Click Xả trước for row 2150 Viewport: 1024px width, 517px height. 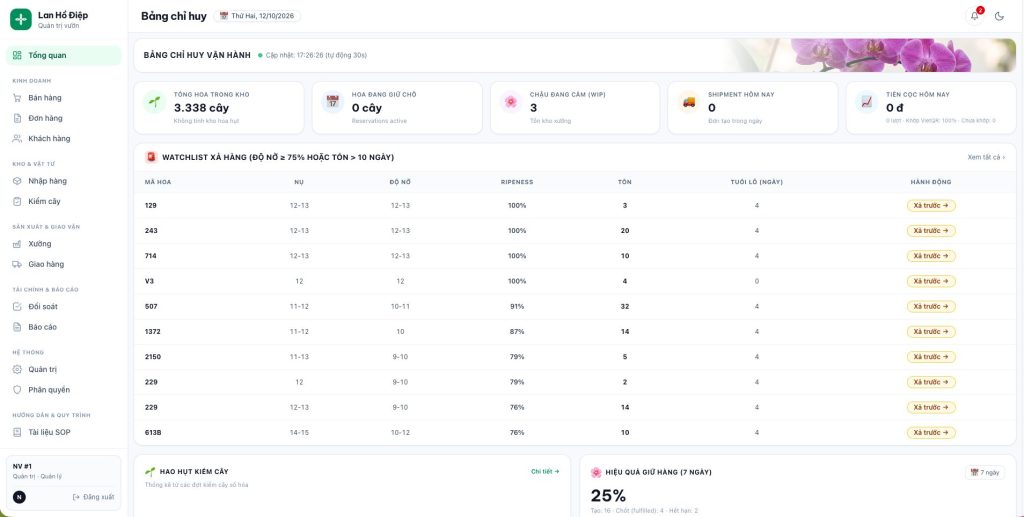tap(931, 357)
